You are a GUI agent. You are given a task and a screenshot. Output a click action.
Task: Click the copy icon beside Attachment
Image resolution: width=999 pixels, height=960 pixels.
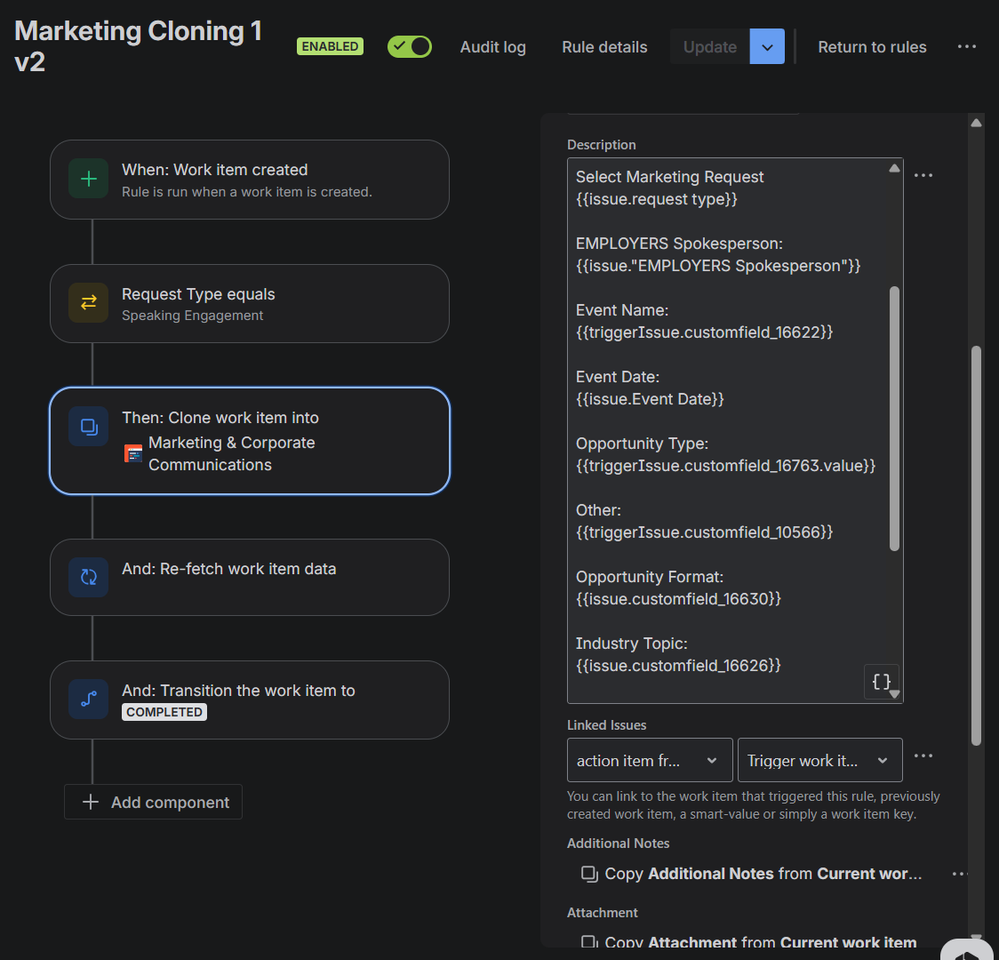[589, 942]
